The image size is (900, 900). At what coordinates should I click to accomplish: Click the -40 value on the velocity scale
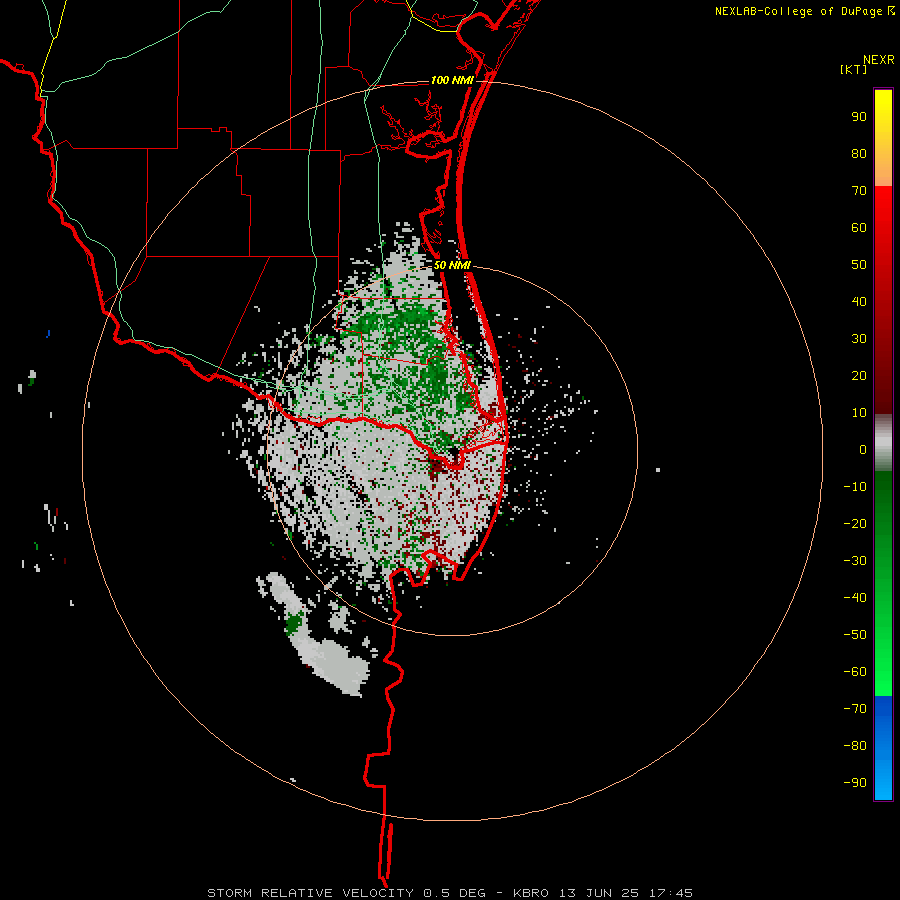(x=855, y=598)
